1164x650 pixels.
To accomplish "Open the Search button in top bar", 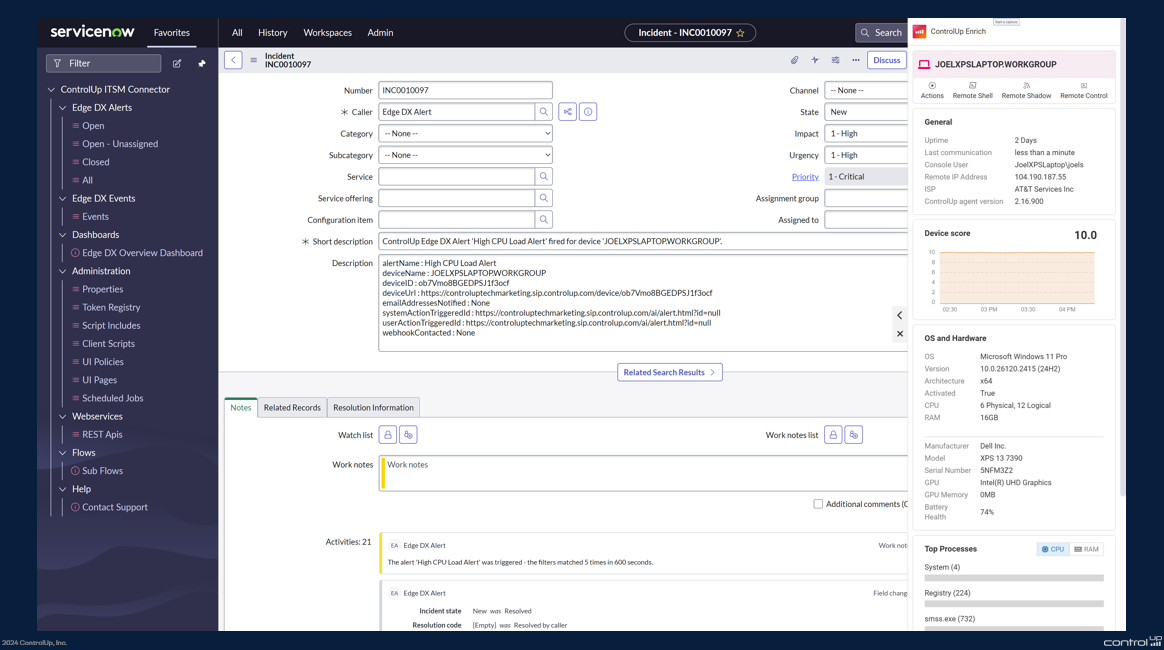I will click(x=881, y=33).
